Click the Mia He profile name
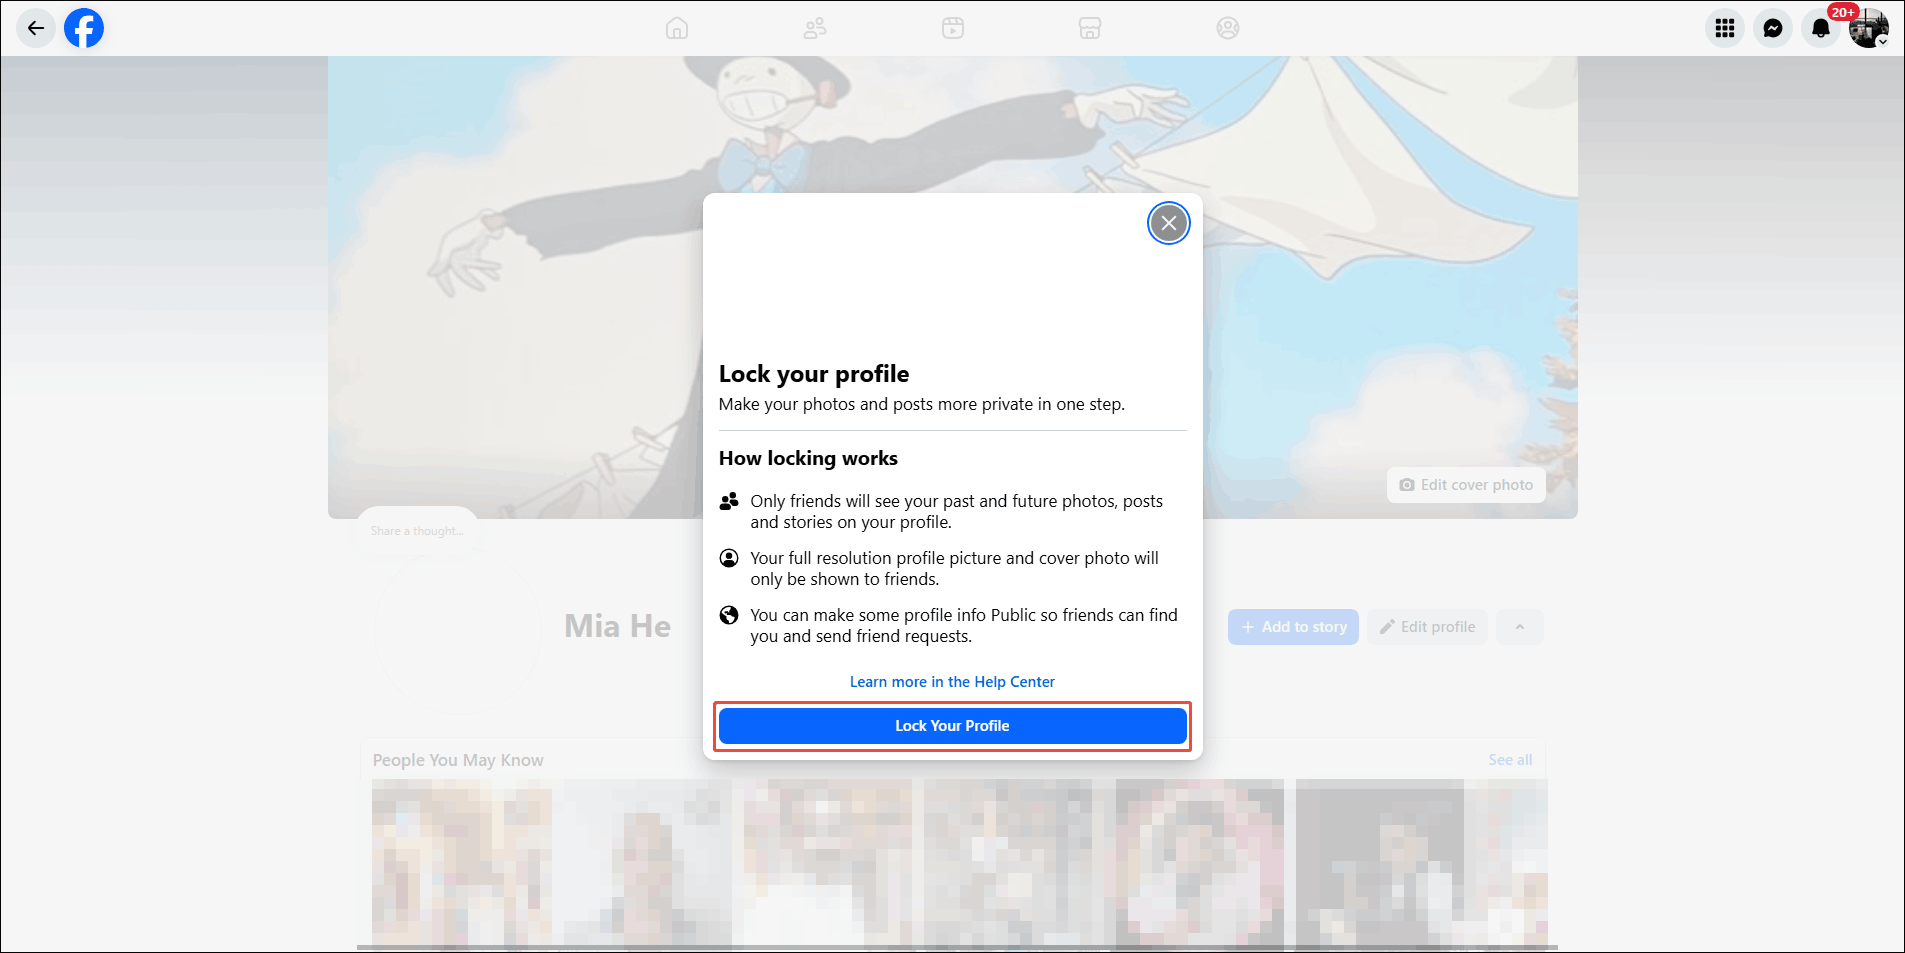This screenshot has height=953, width=1905. 617,626
